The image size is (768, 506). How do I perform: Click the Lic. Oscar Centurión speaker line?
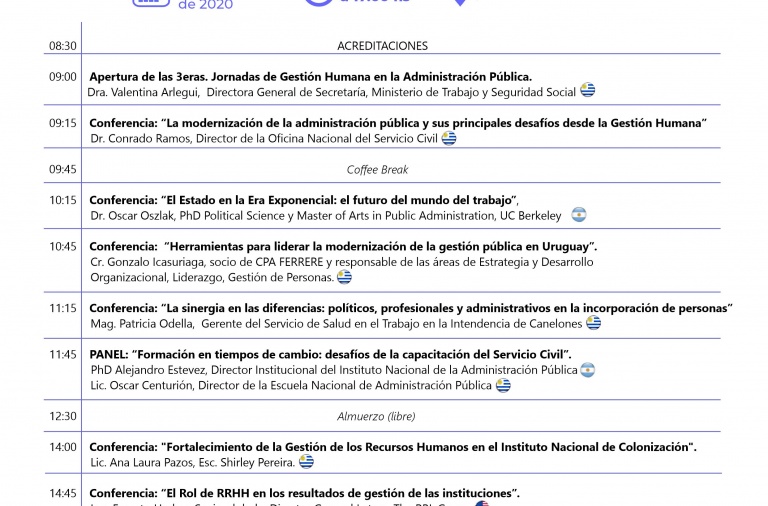point(291,386)
